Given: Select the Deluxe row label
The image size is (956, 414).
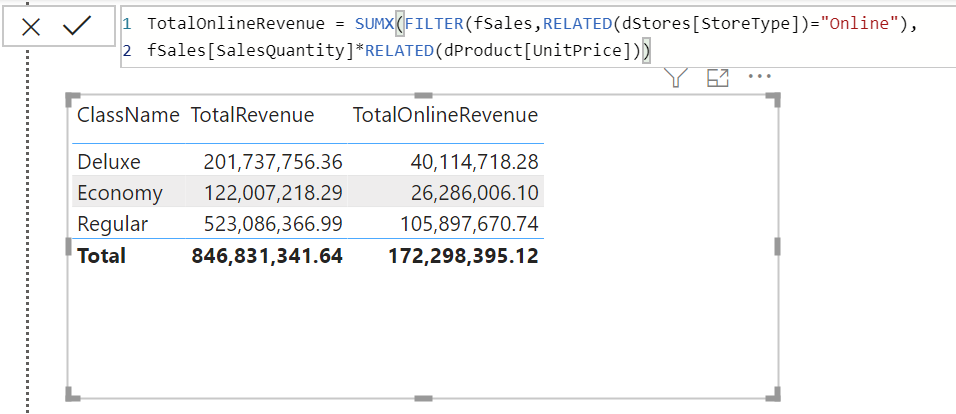Looking at the screenshot, I should tap(109, 162).
